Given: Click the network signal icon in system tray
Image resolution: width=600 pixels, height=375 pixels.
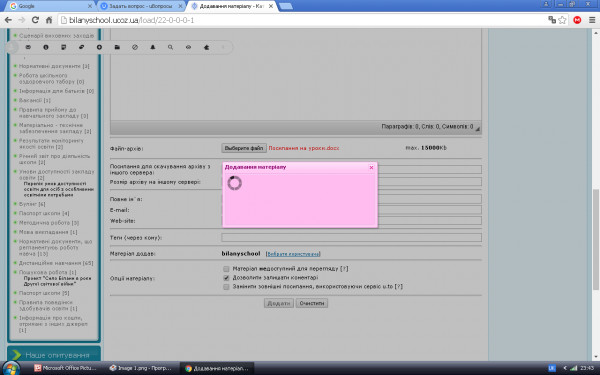Looking at the screenshot, I should coord(573,368).
